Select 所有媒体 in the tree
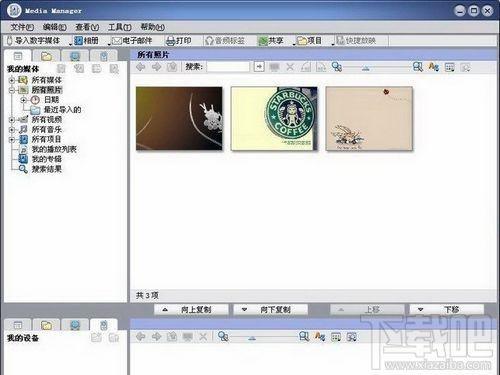This screenshot has width=500, height=375. [47, 80]
